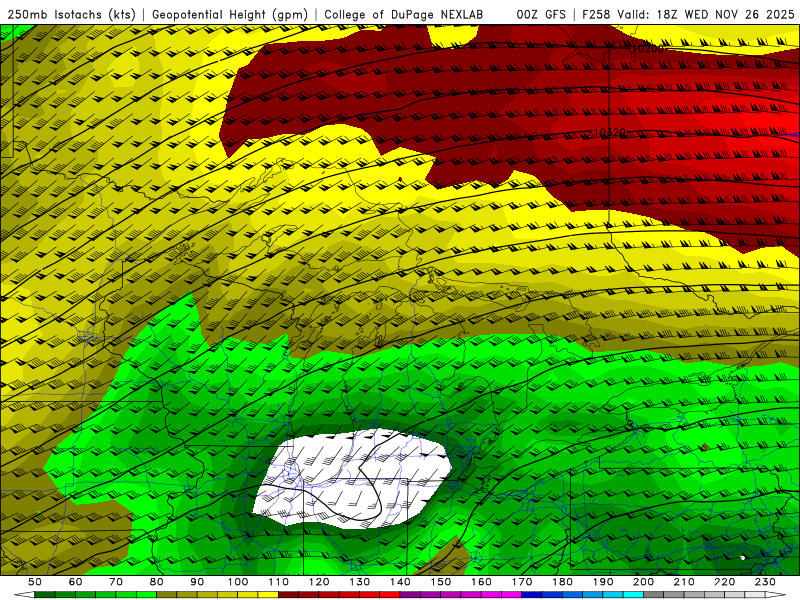
Task: Click the 160 label on the color scale
Action: [481, 582]
